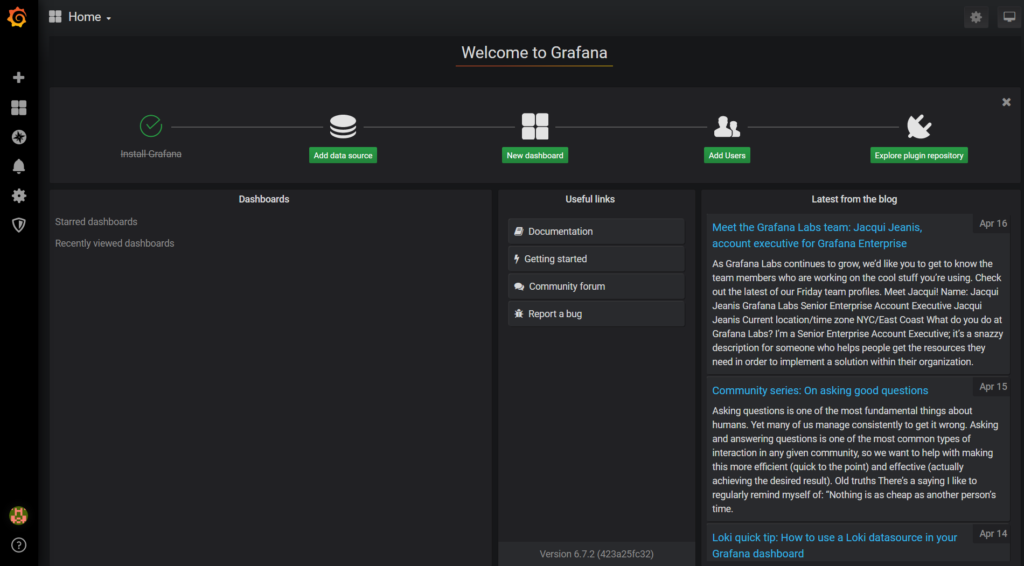The height and width of the screenshot is (566, 1024).
Task: Click the Recently viewed dashboards heading
Action: 114,243
